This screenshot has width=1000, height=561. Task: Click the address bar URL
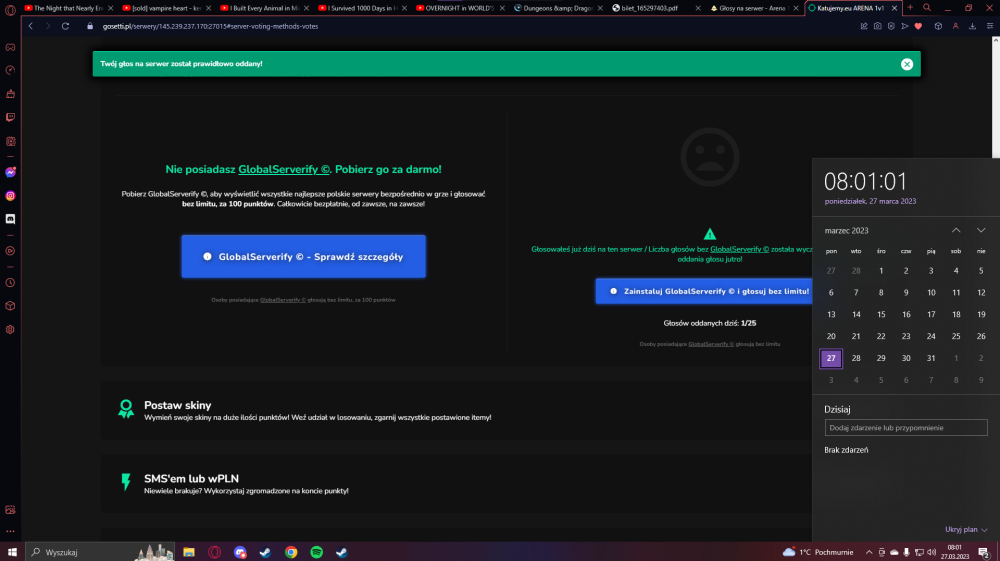(x=210, y=26)
